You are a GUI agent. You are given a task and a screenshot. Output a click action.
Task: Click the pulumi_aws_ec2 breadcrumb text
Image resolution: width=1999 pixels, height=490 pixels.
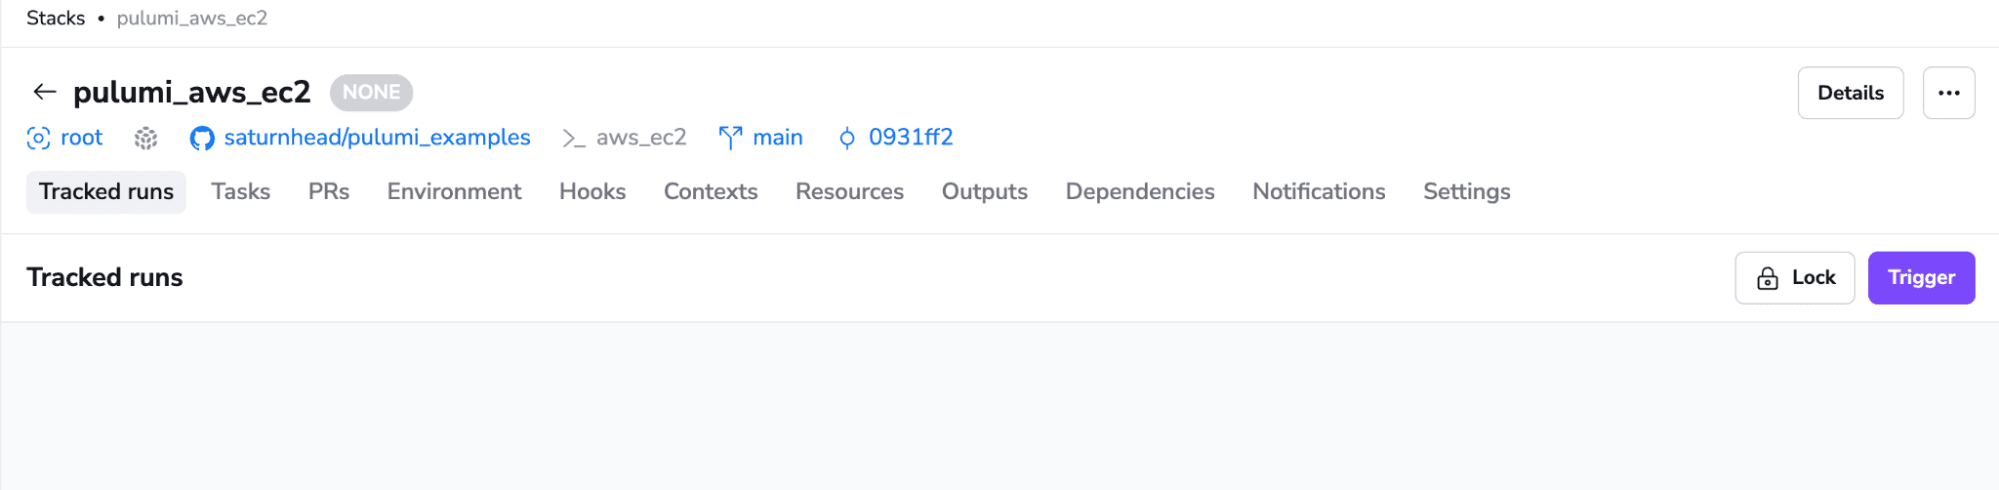(192, 18)
